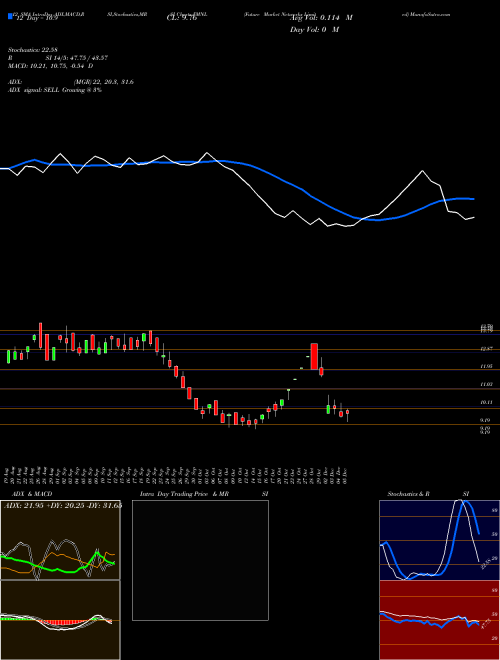Click the ADX chart with green line
Screen dimensions: 500x660
pos(60,540)
